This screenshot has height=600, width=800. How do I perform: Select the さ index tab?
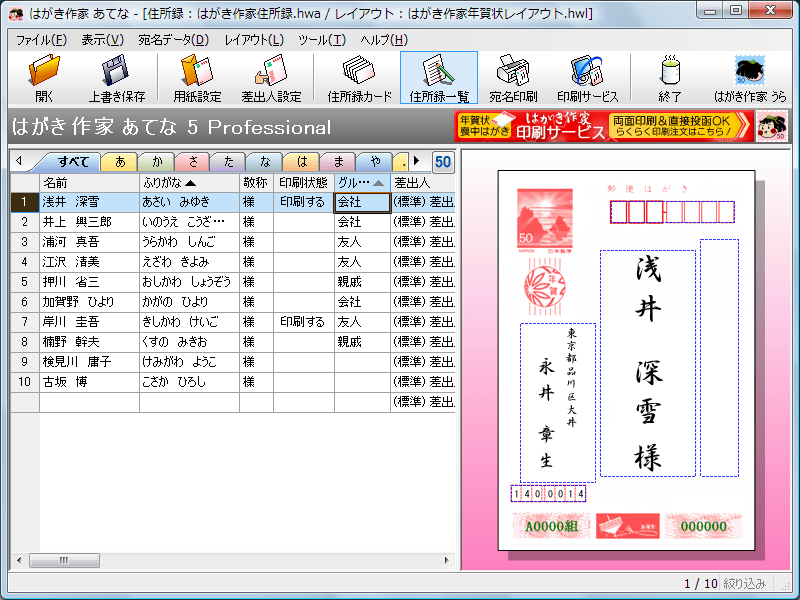[x=193, y=162]
